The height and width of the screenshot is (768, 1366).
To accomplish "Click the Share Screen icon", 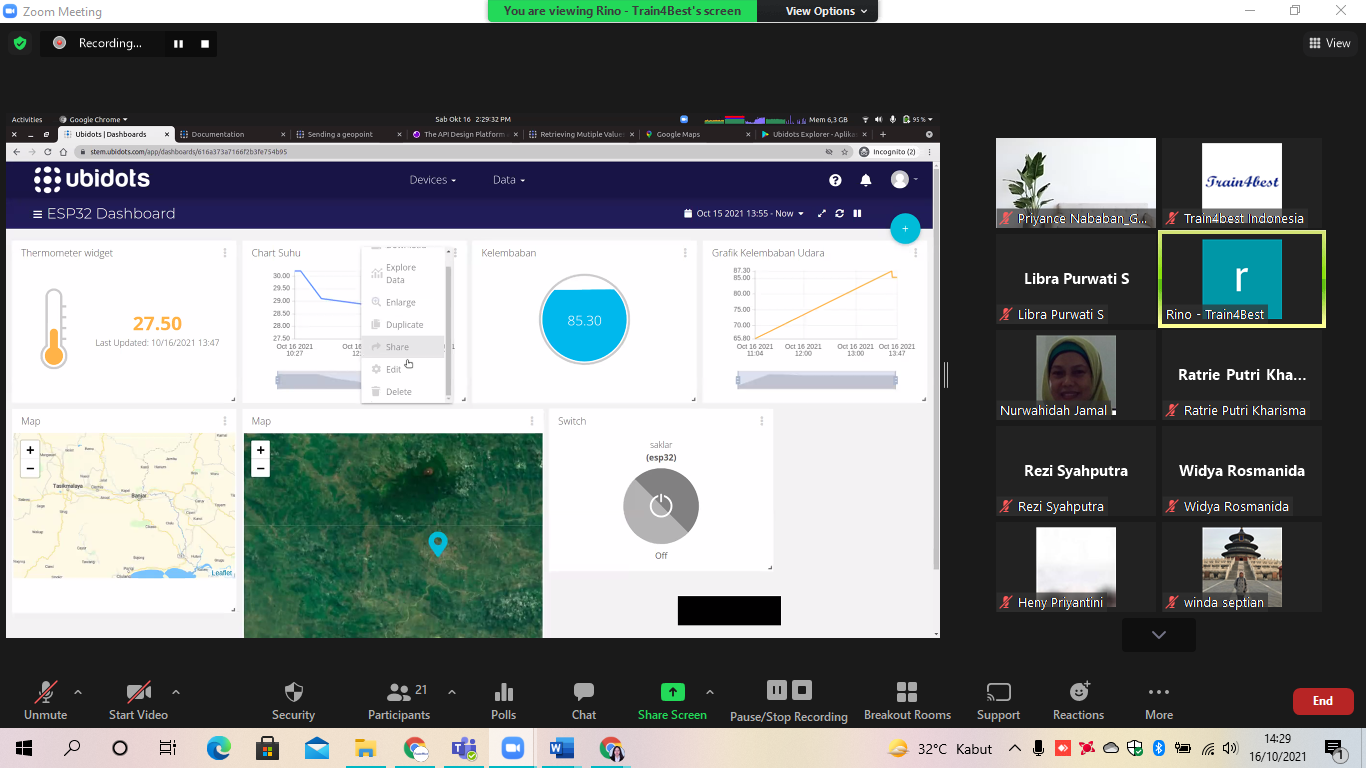I will pyautogui.click(x=672, y=692).
